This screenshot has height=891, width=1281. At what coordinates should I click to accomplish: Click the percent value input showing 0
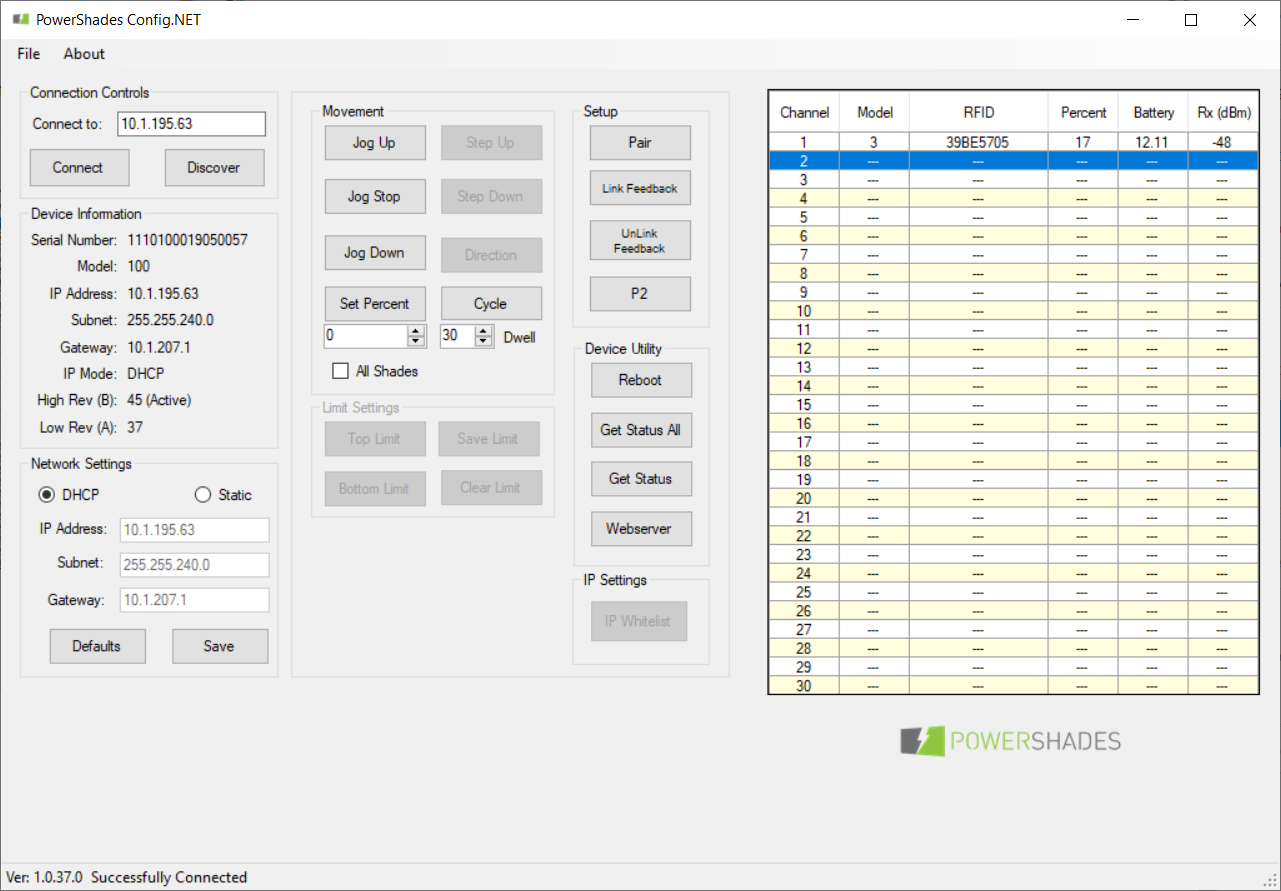366,336
